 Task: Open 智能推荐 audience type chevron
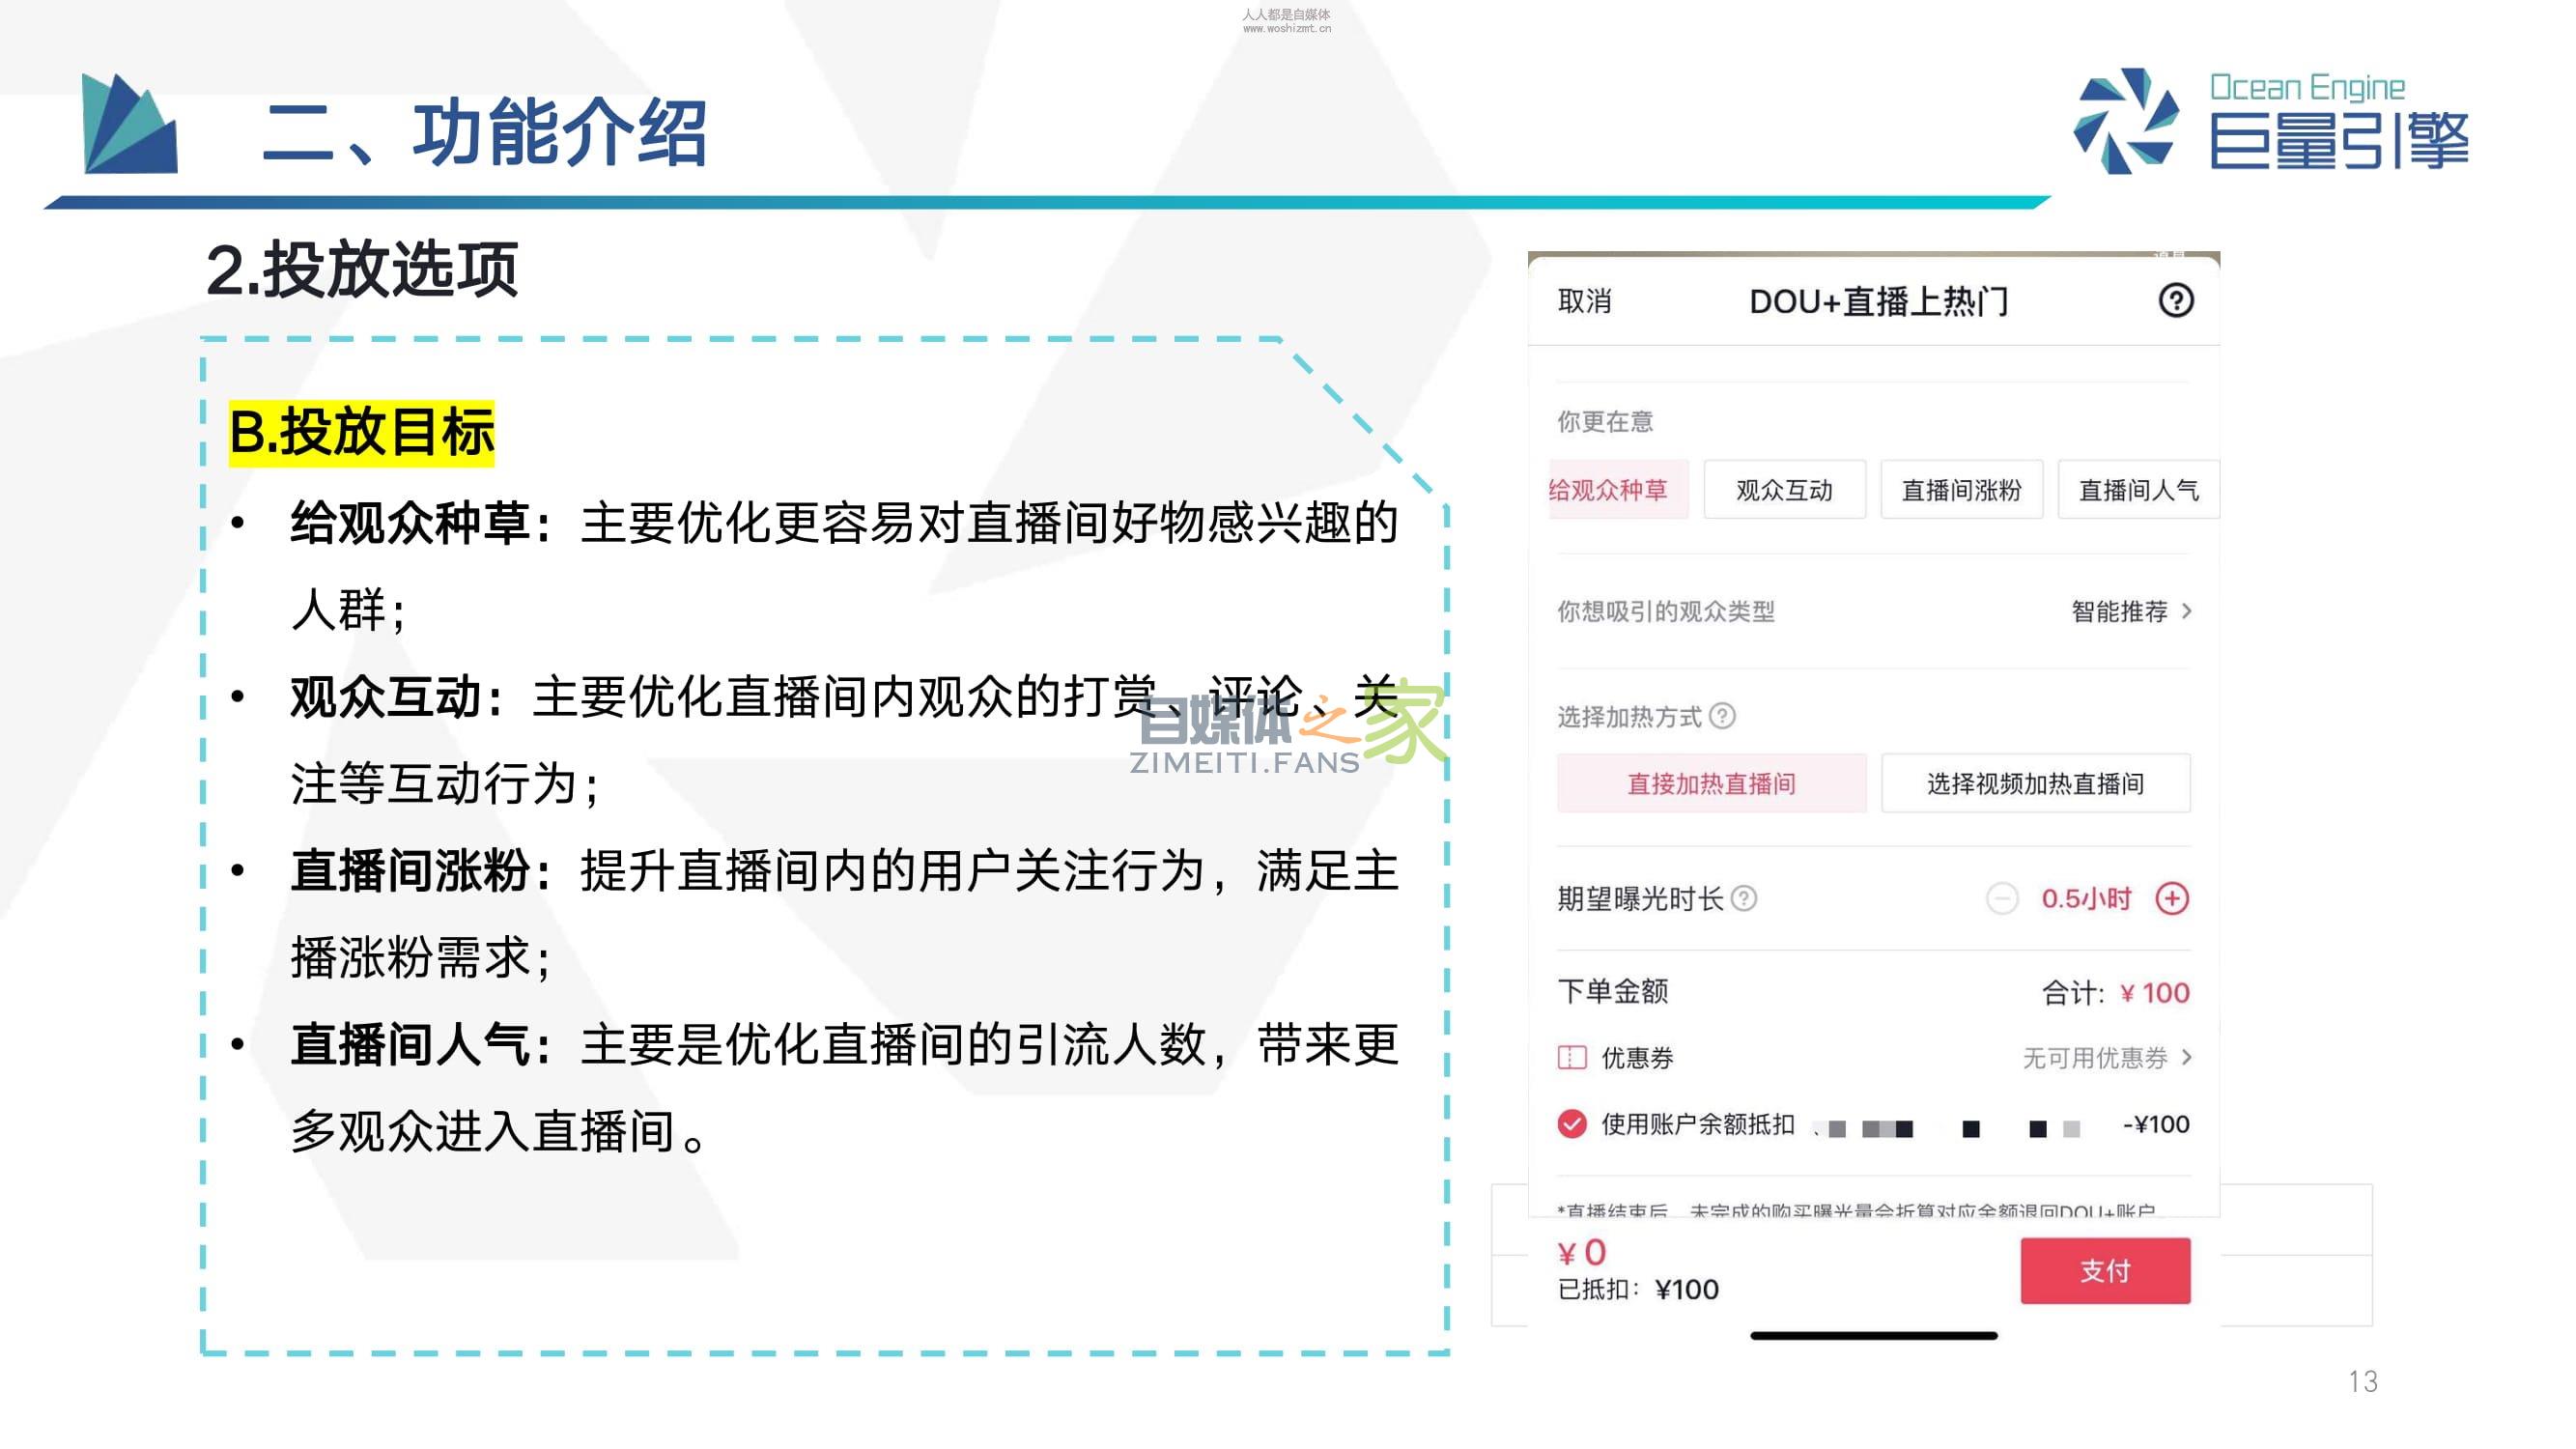2187,611
